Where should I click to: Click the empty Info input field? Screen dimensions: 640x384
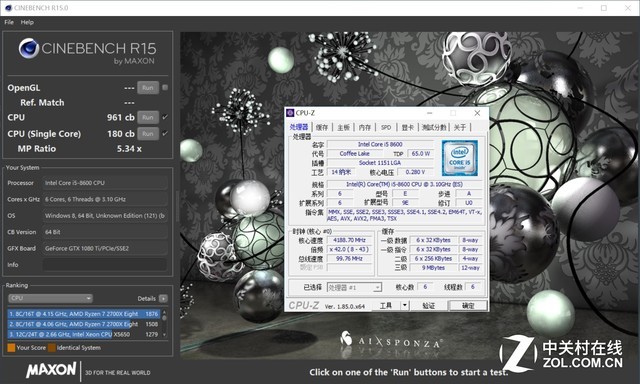(105, 265)
